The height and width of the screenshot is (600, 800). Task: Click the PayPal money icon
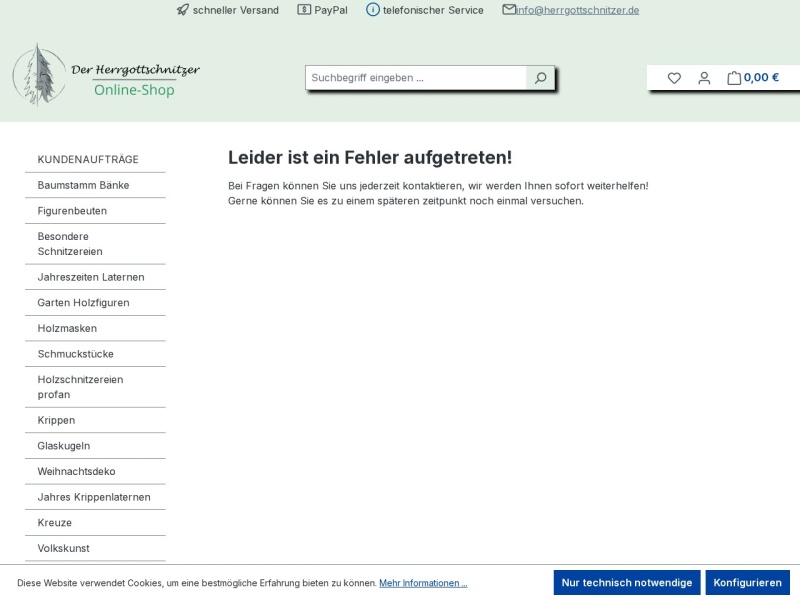[304, 10]
